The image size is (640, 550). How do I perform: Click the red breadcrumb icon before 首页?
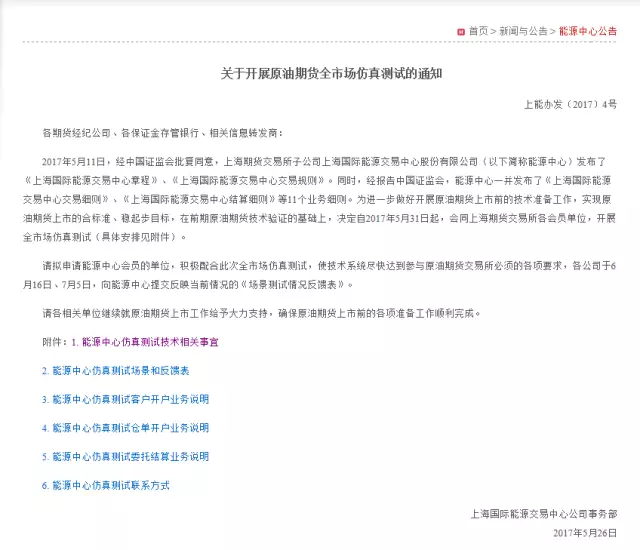coord(460,31)
